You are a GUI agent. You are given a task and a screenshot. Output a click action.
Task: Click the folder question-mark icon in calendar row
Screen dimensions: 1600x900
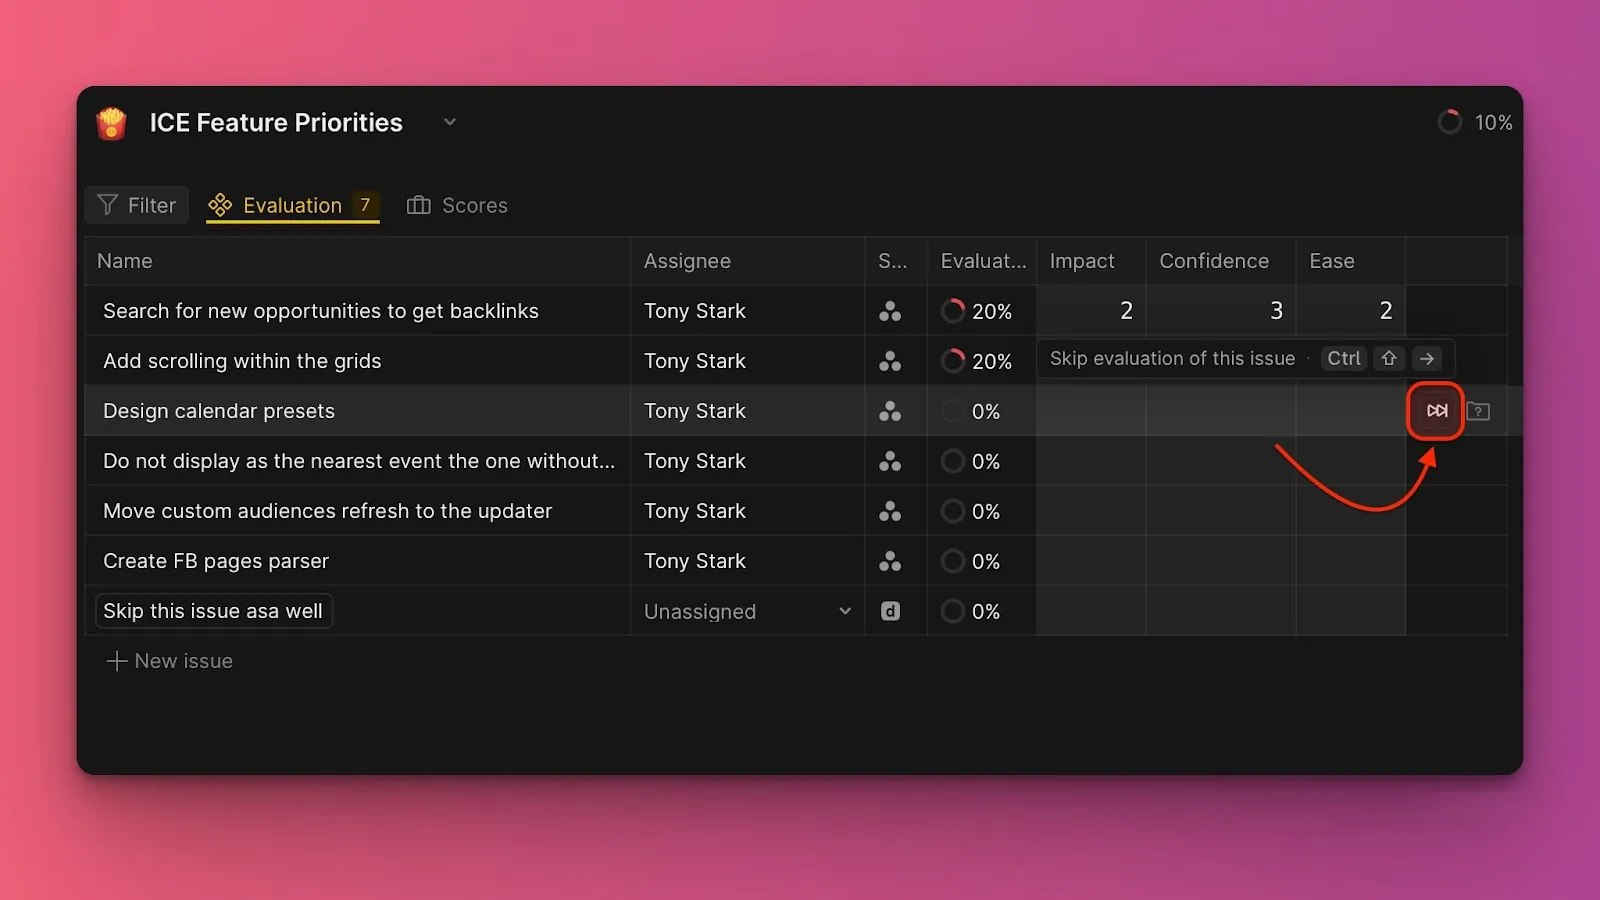(1478, 411)
